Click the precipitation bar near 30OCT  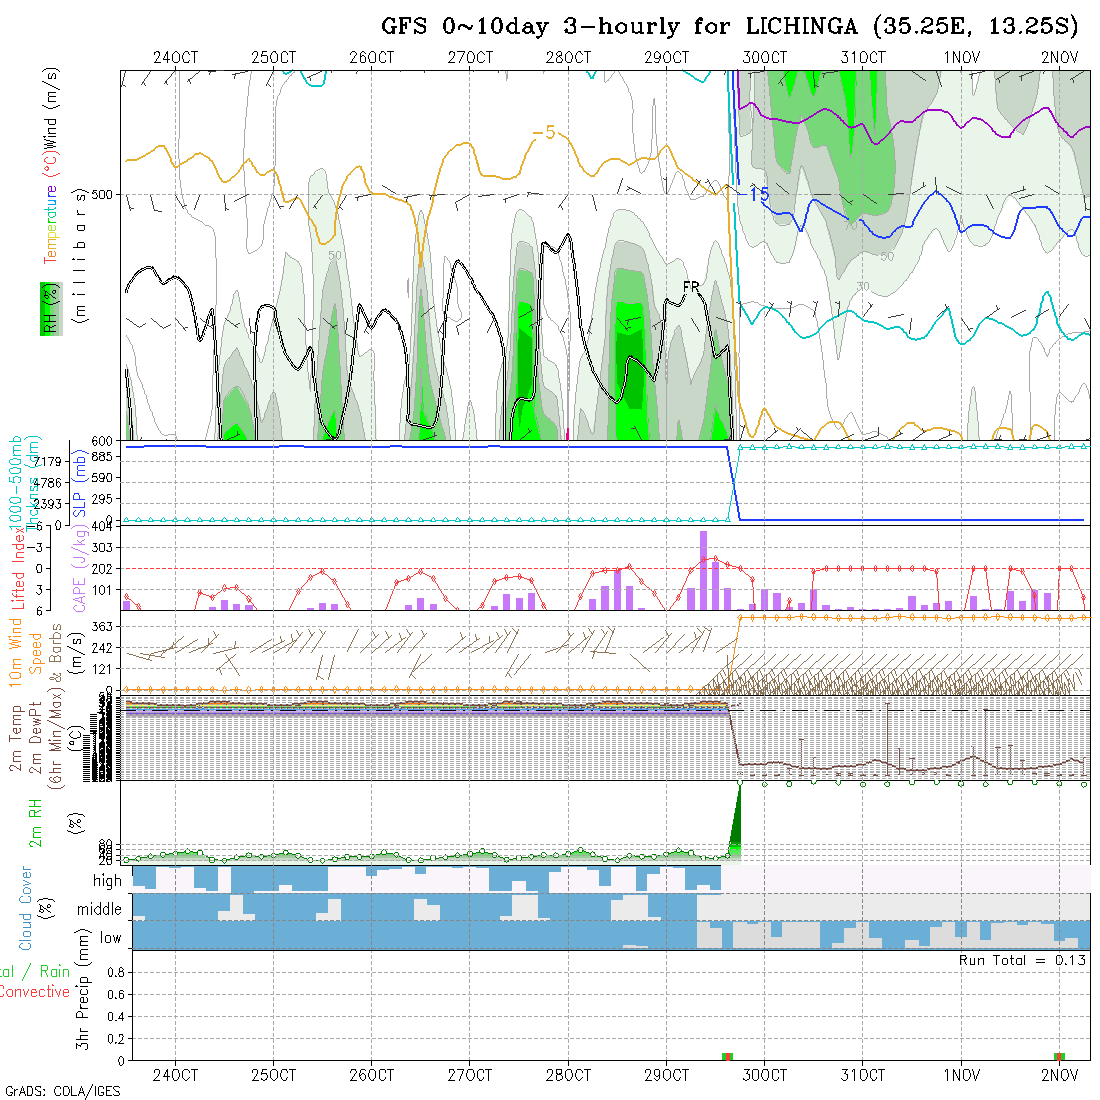pyautogui.click(x=728, y=1056)
